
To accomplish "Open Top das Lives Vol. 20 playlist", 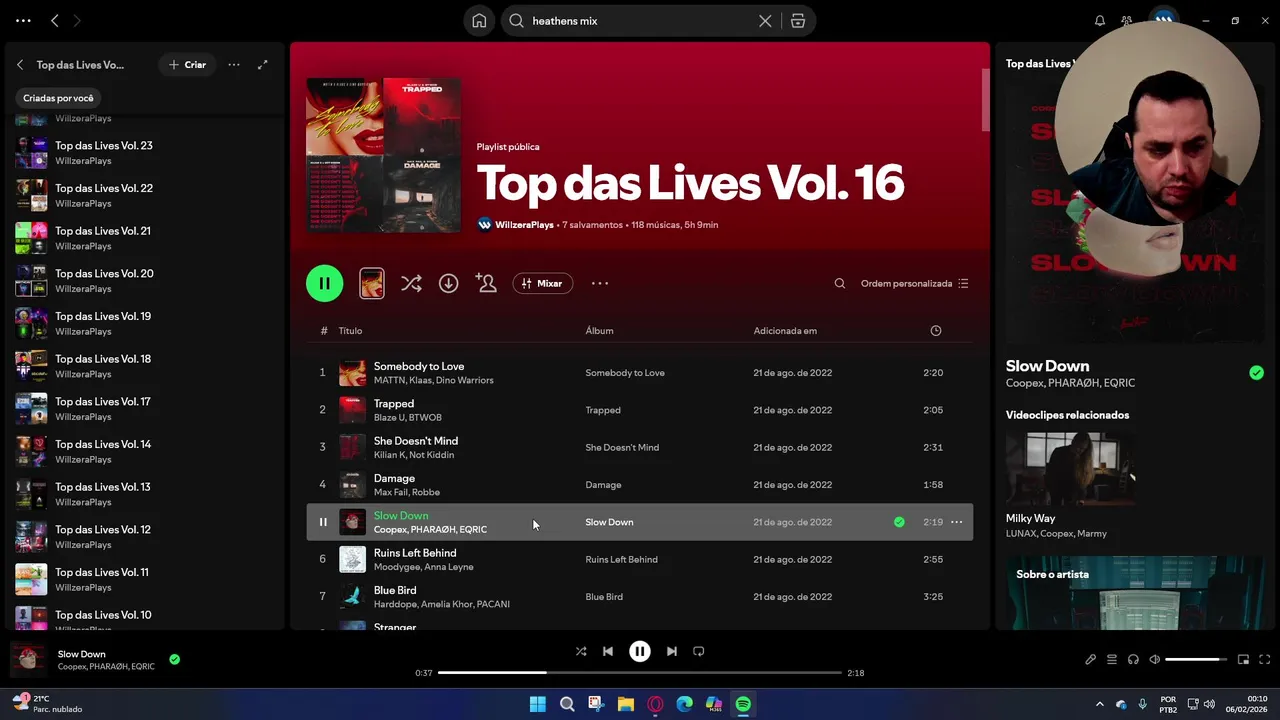I will pos(145,280).
